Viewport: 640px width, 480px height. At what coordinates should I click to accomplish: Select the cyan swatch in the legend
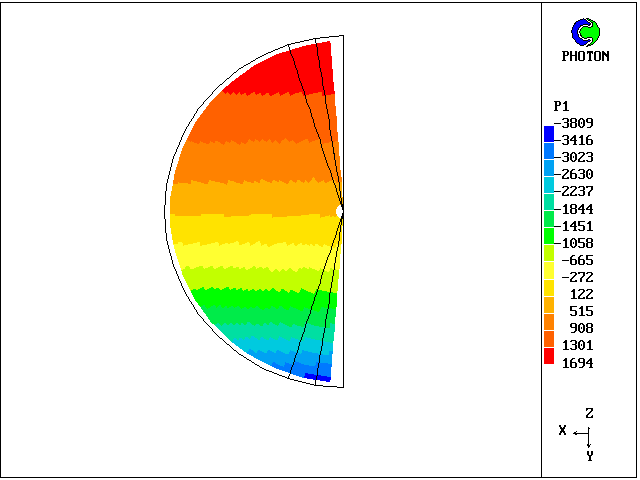coord(548,184)
